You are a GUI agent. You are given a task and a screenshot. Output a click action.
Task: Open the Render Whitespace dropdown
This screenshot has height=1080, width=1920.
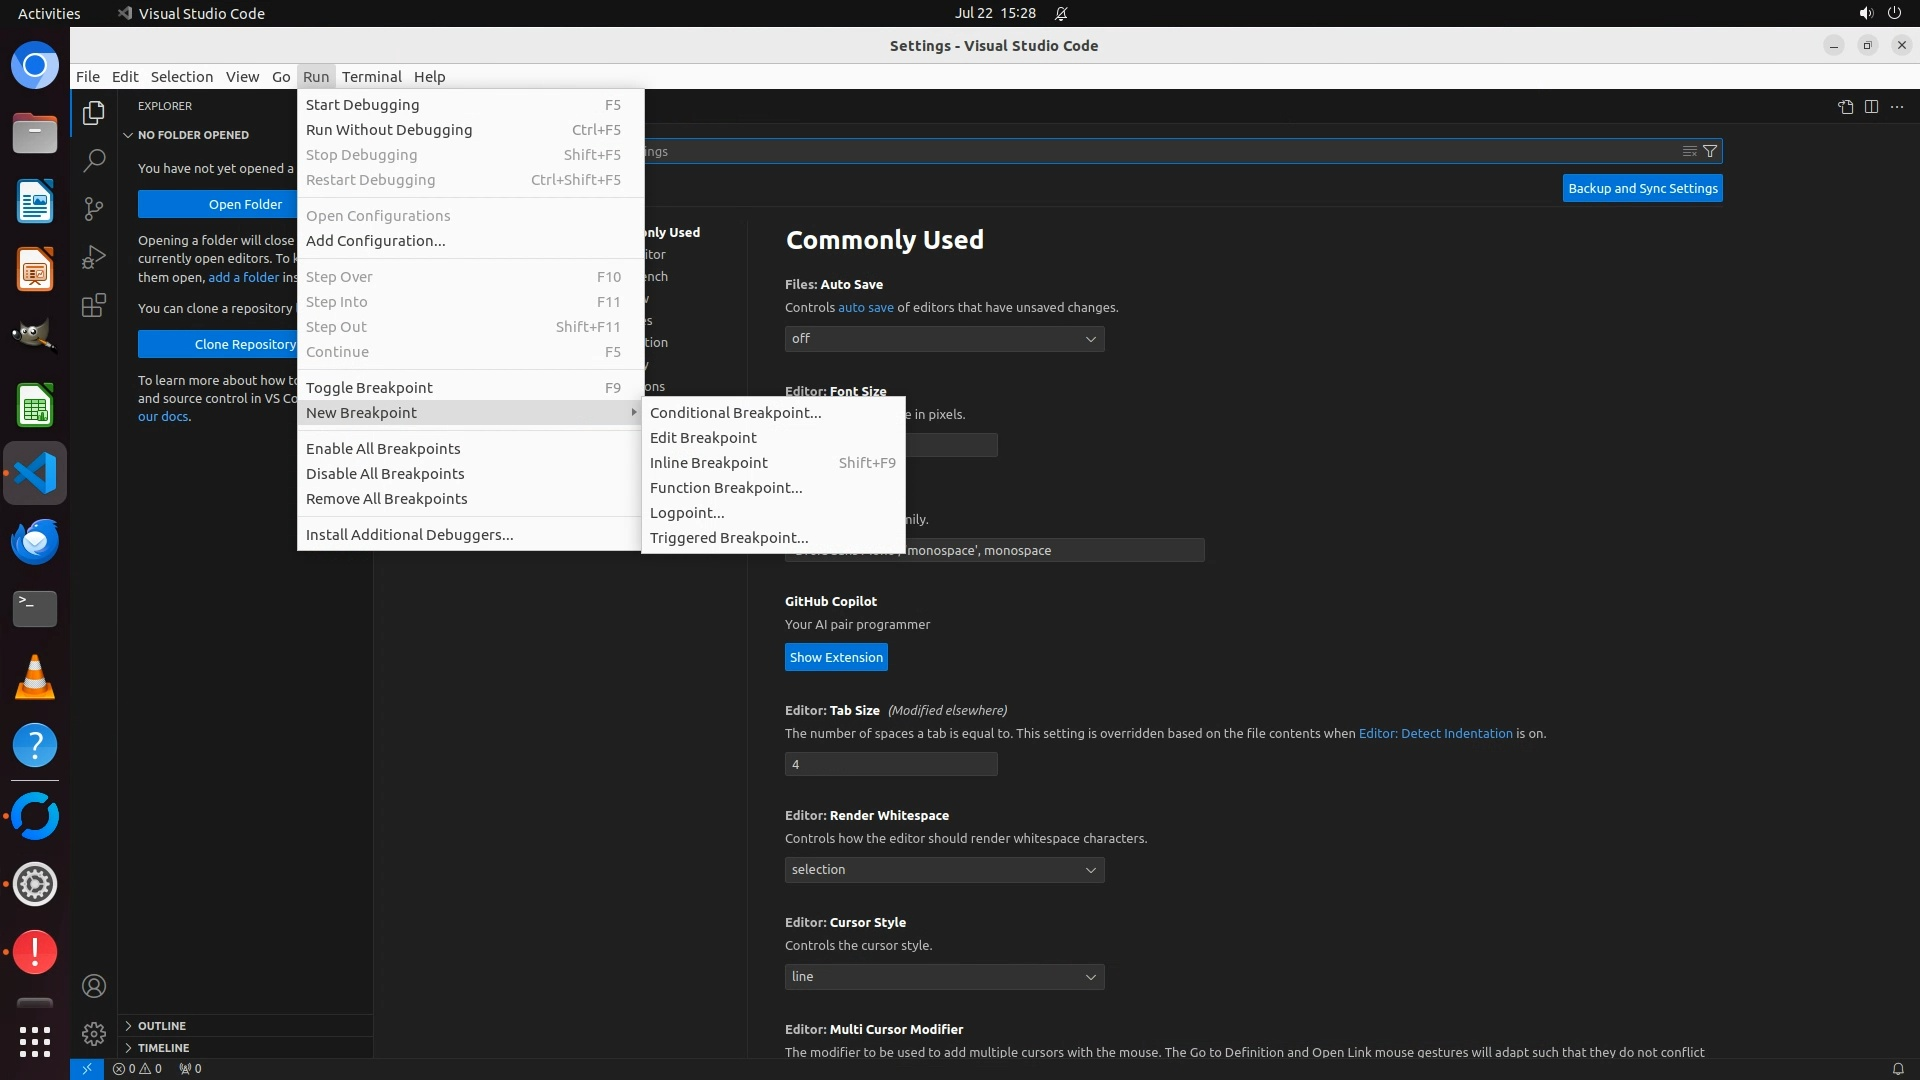[x=944, y=870]
